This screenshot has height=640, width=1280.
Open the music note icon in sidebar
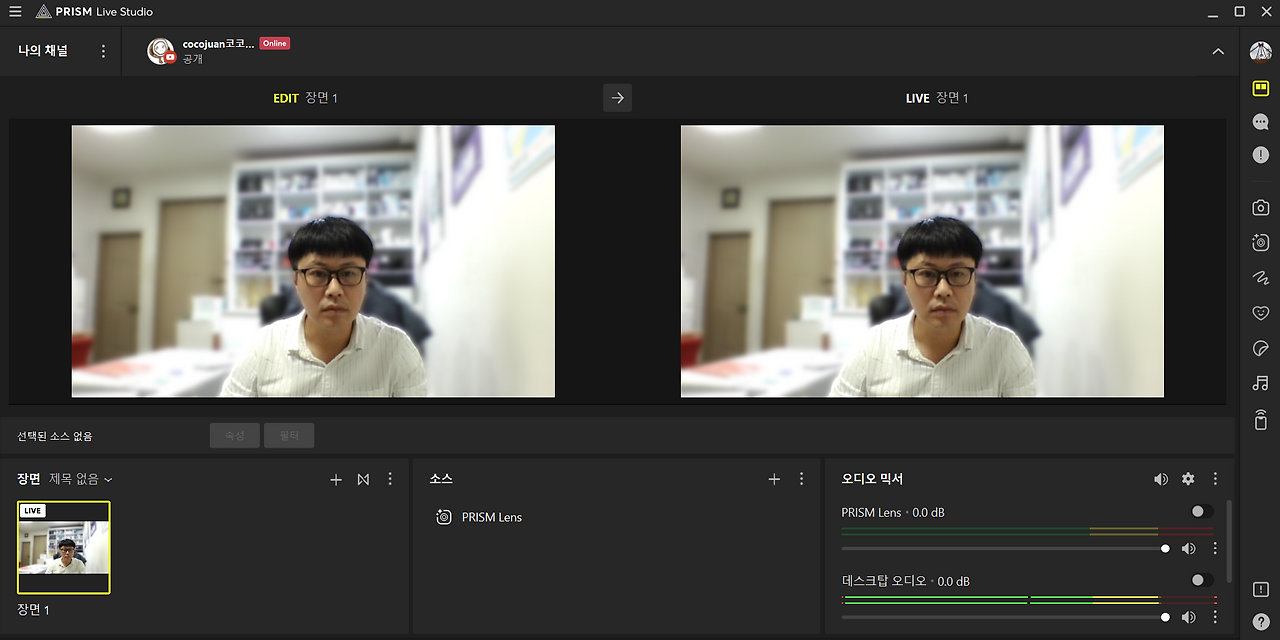(x=1260, y=383)
